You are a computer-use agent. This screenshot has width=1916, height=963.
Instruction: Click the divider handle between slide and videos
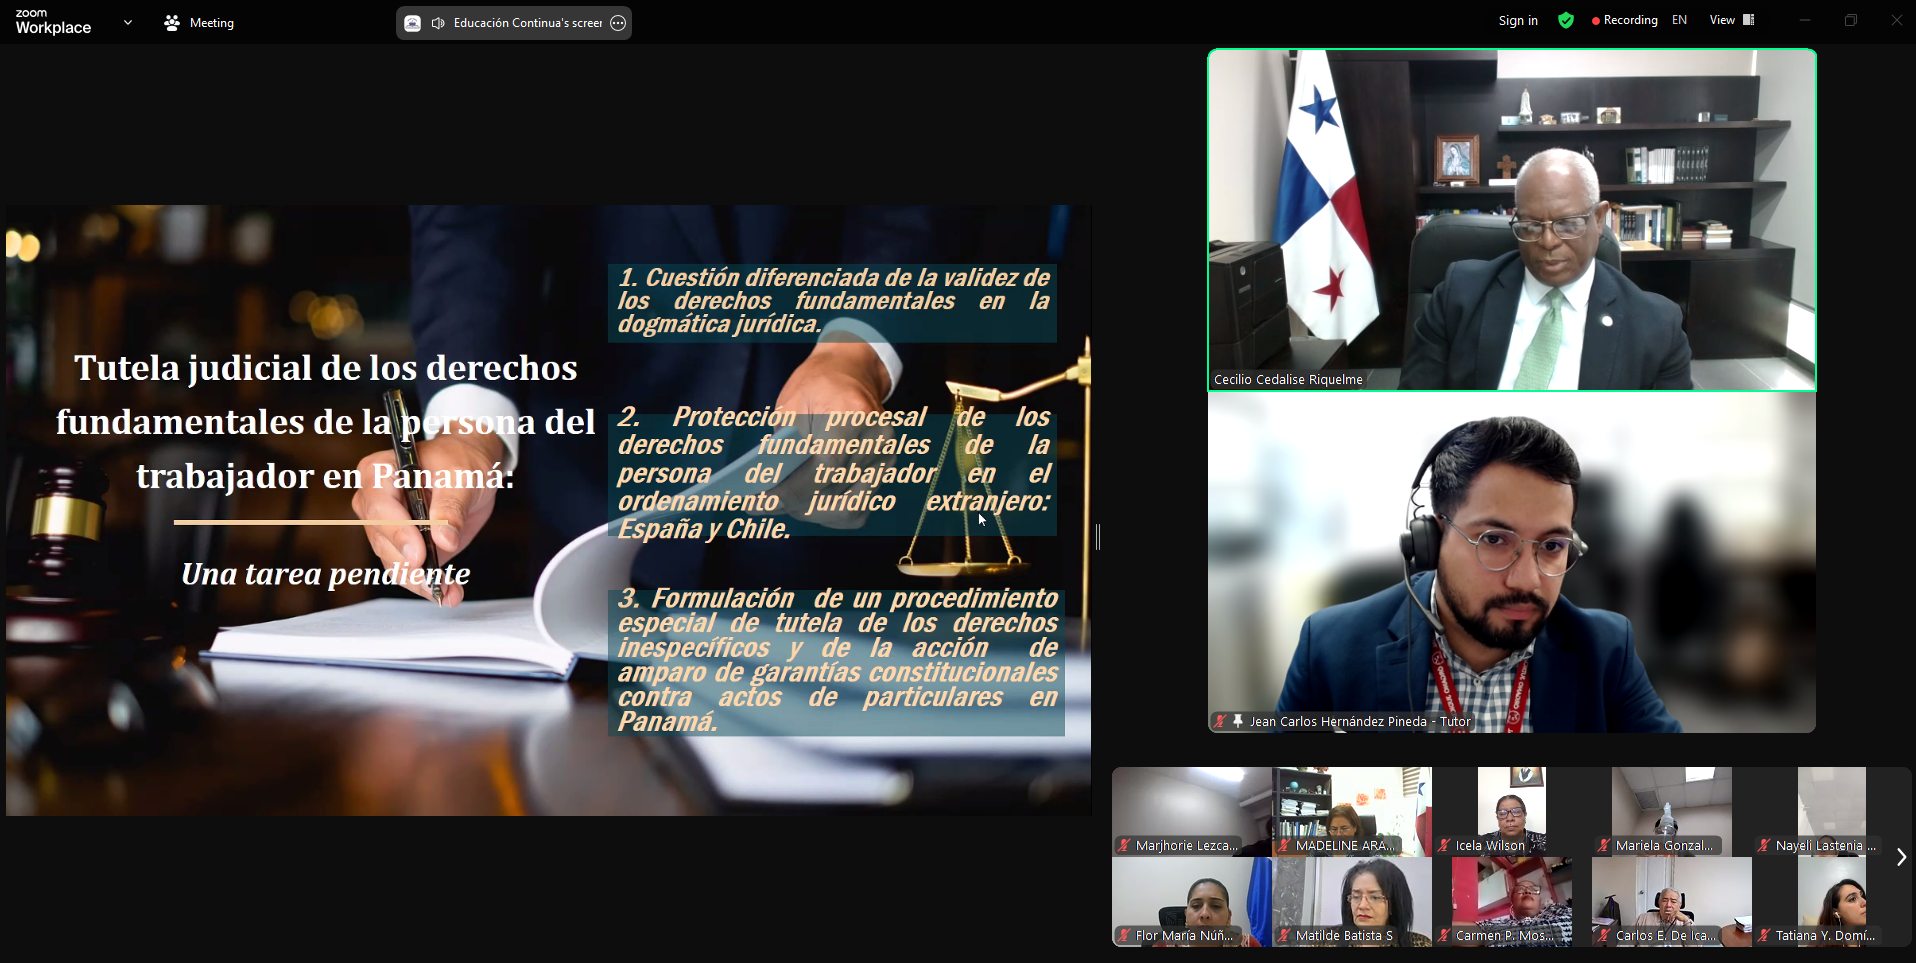(1098, 537)
